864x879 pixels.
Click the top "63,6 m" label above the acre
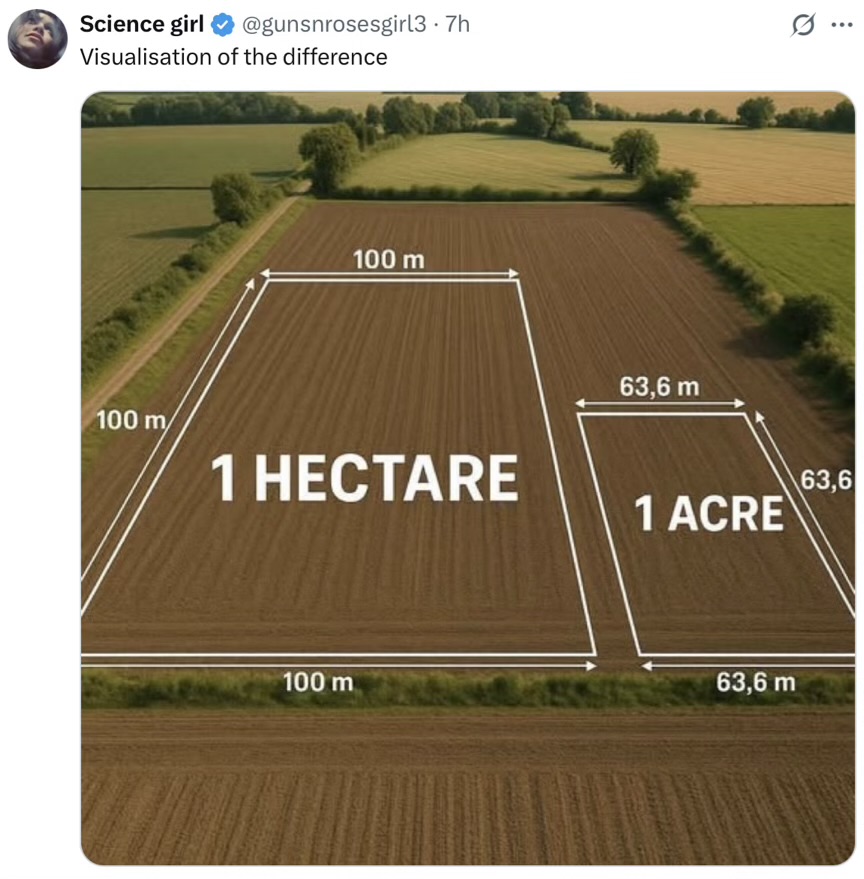[x=659, y=387]
